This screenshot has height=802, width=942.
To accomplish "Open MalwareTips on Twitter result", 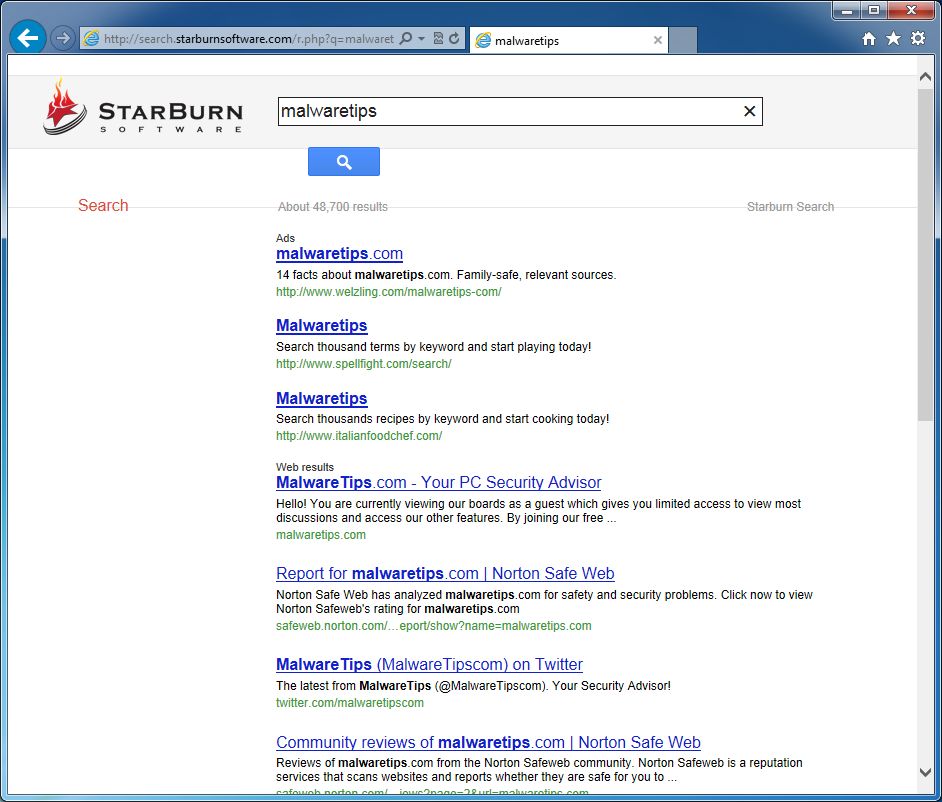I will (429, 664).
